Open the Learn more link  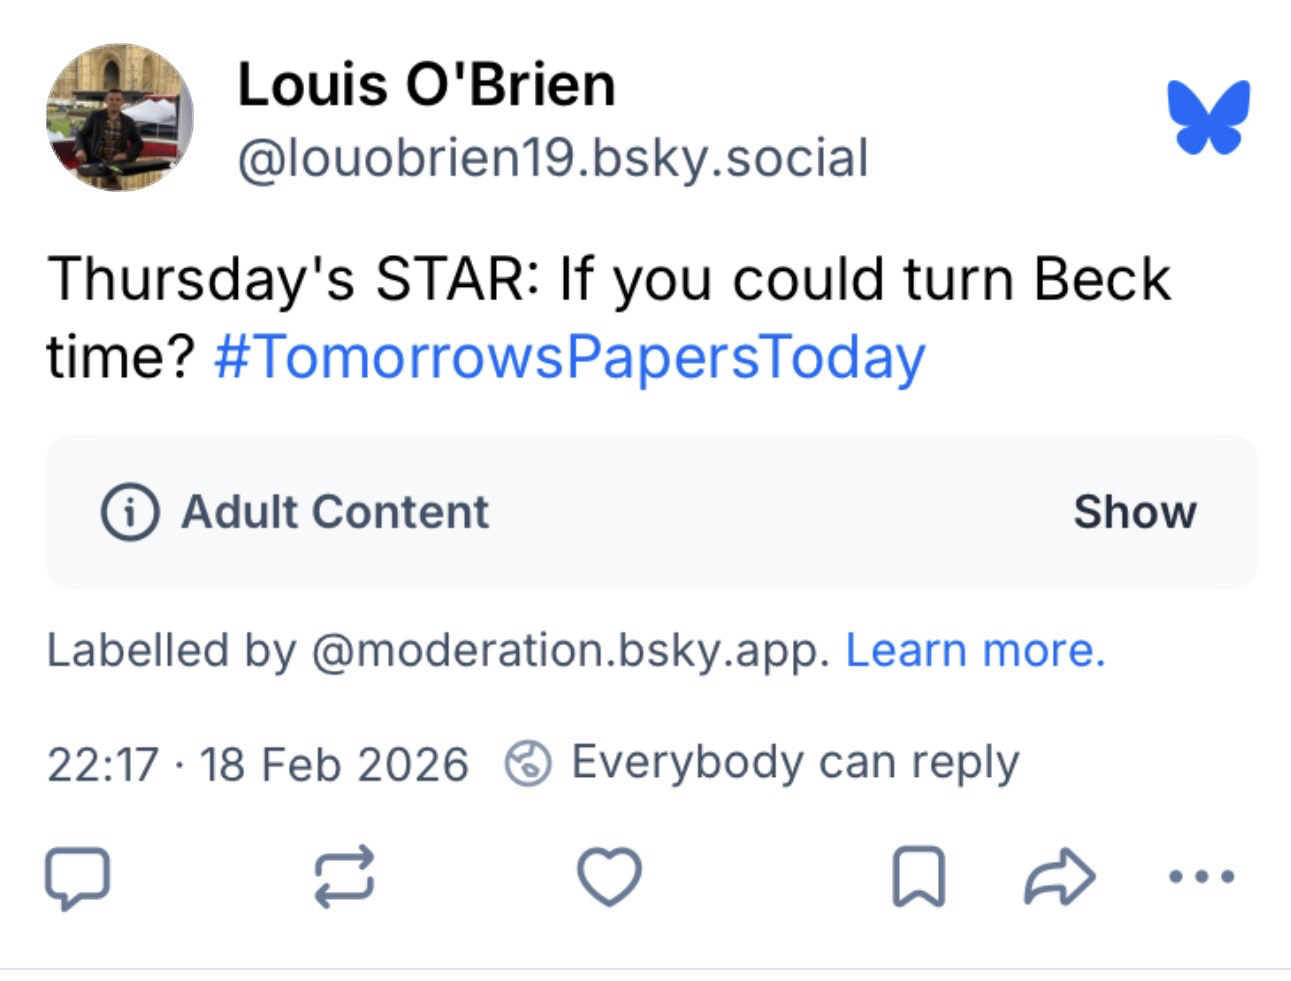[x=975, y=650]
